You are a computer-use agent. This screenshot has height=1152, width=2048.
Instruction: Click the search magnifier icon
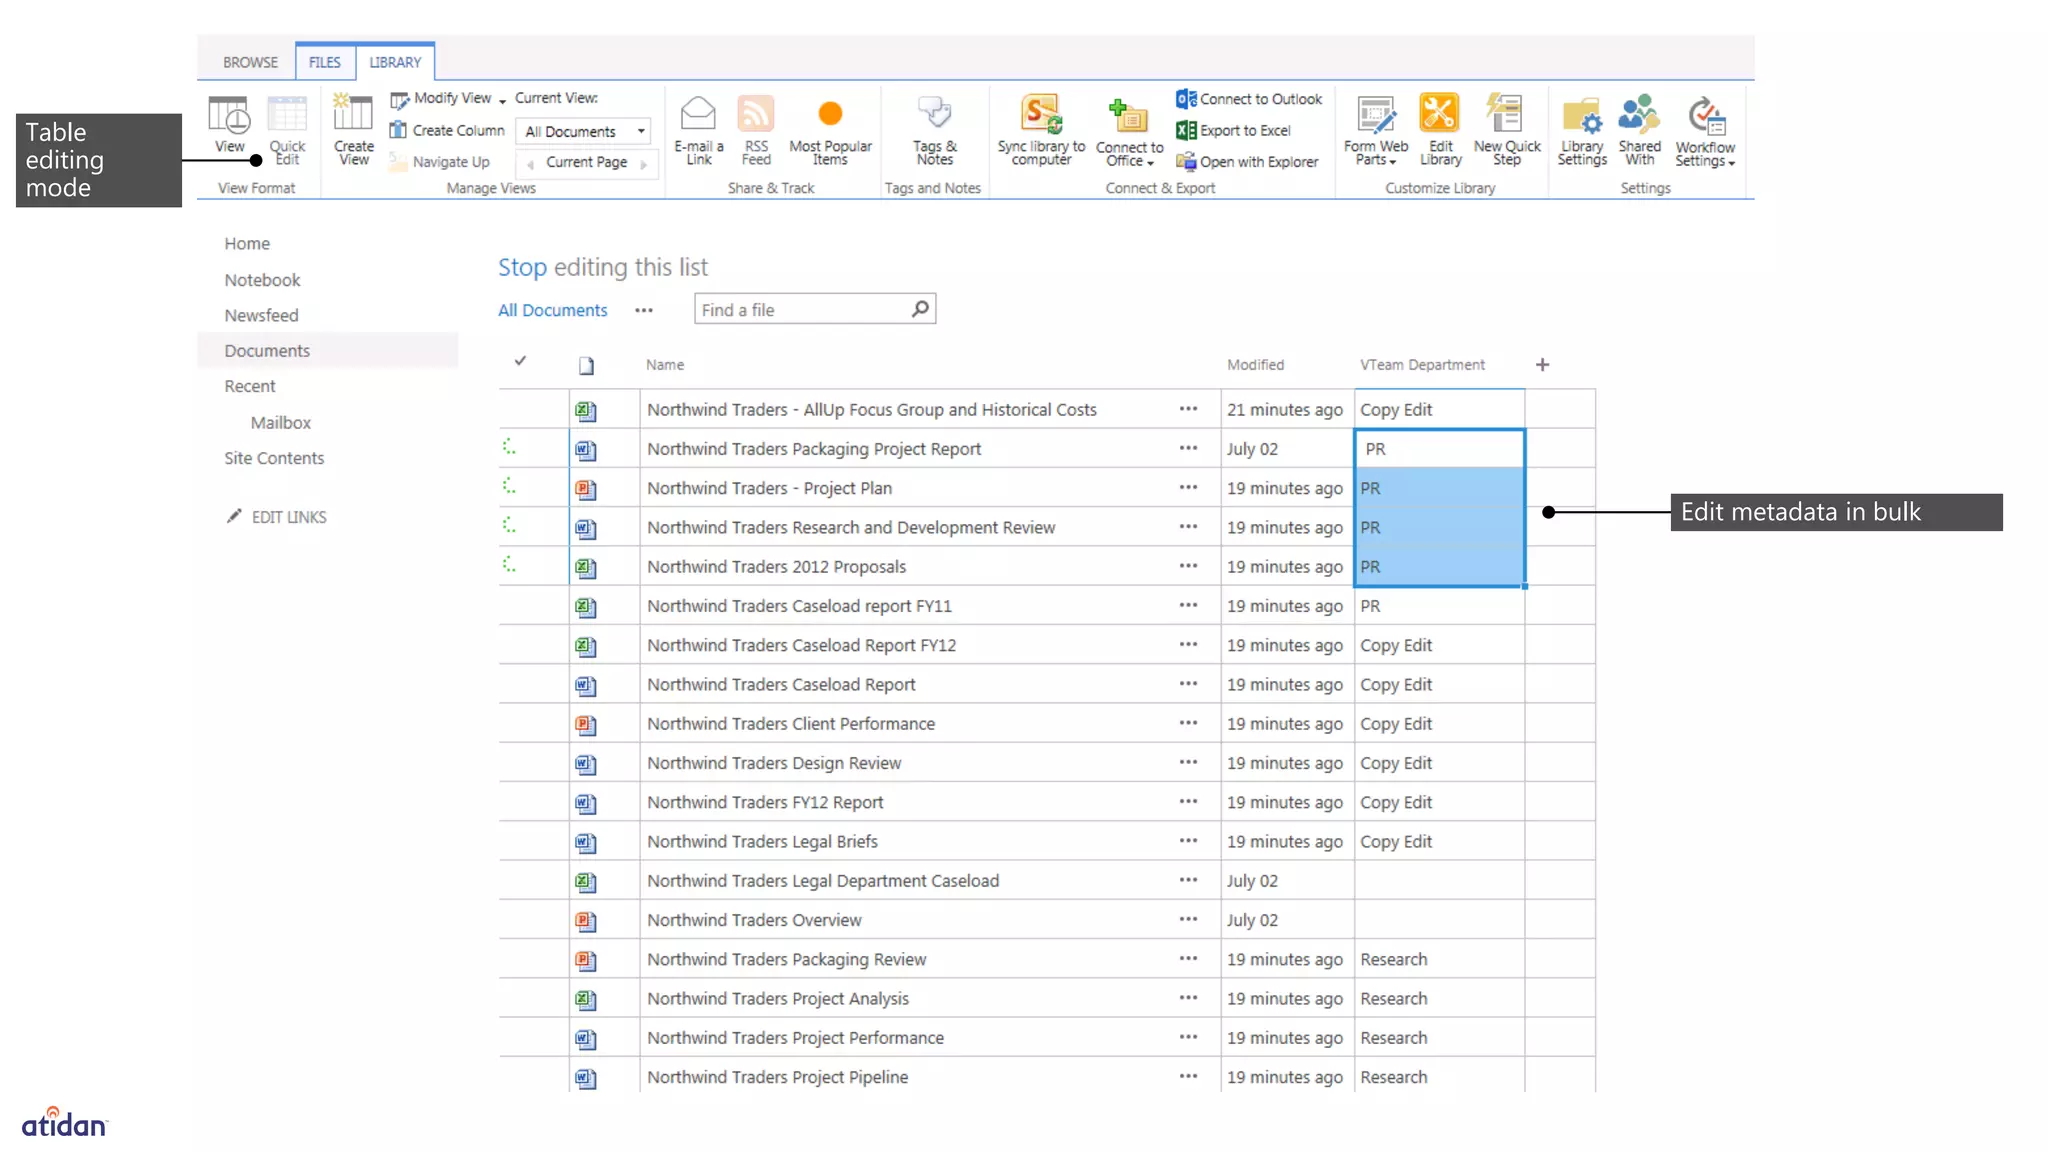[920, 309]
